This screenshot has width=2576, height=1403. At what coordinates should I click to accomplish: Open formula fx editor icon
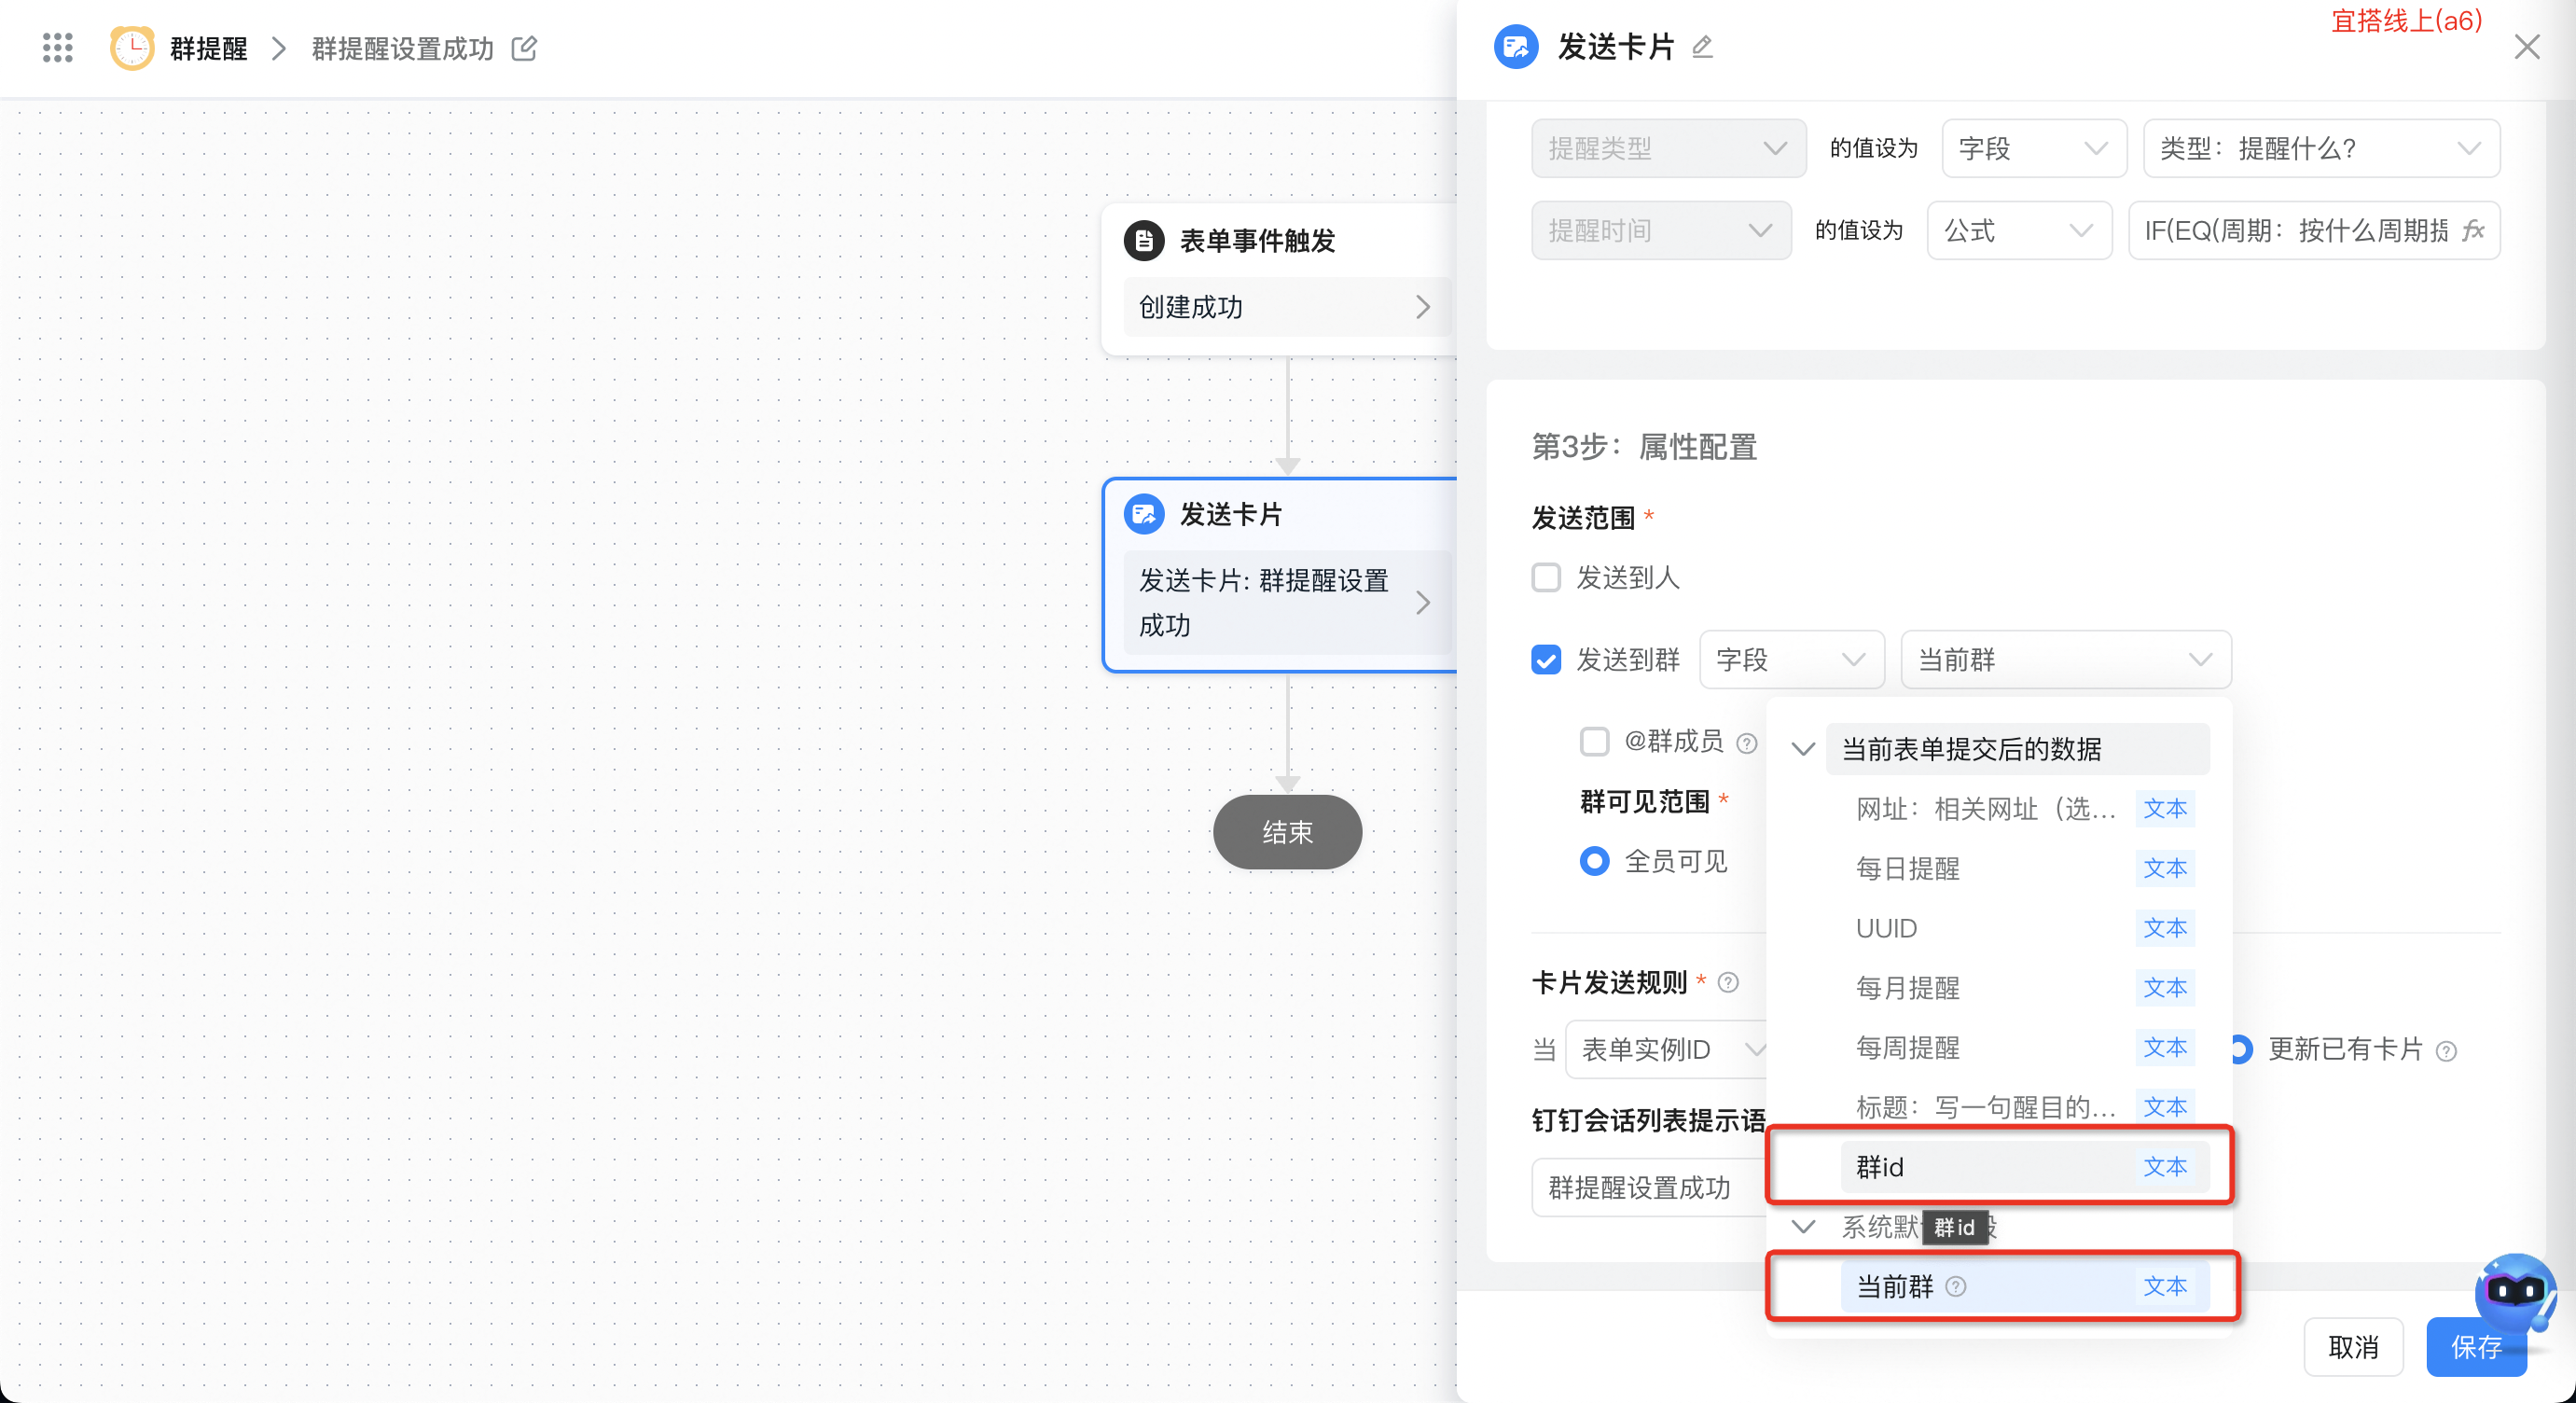[2473, 231]
